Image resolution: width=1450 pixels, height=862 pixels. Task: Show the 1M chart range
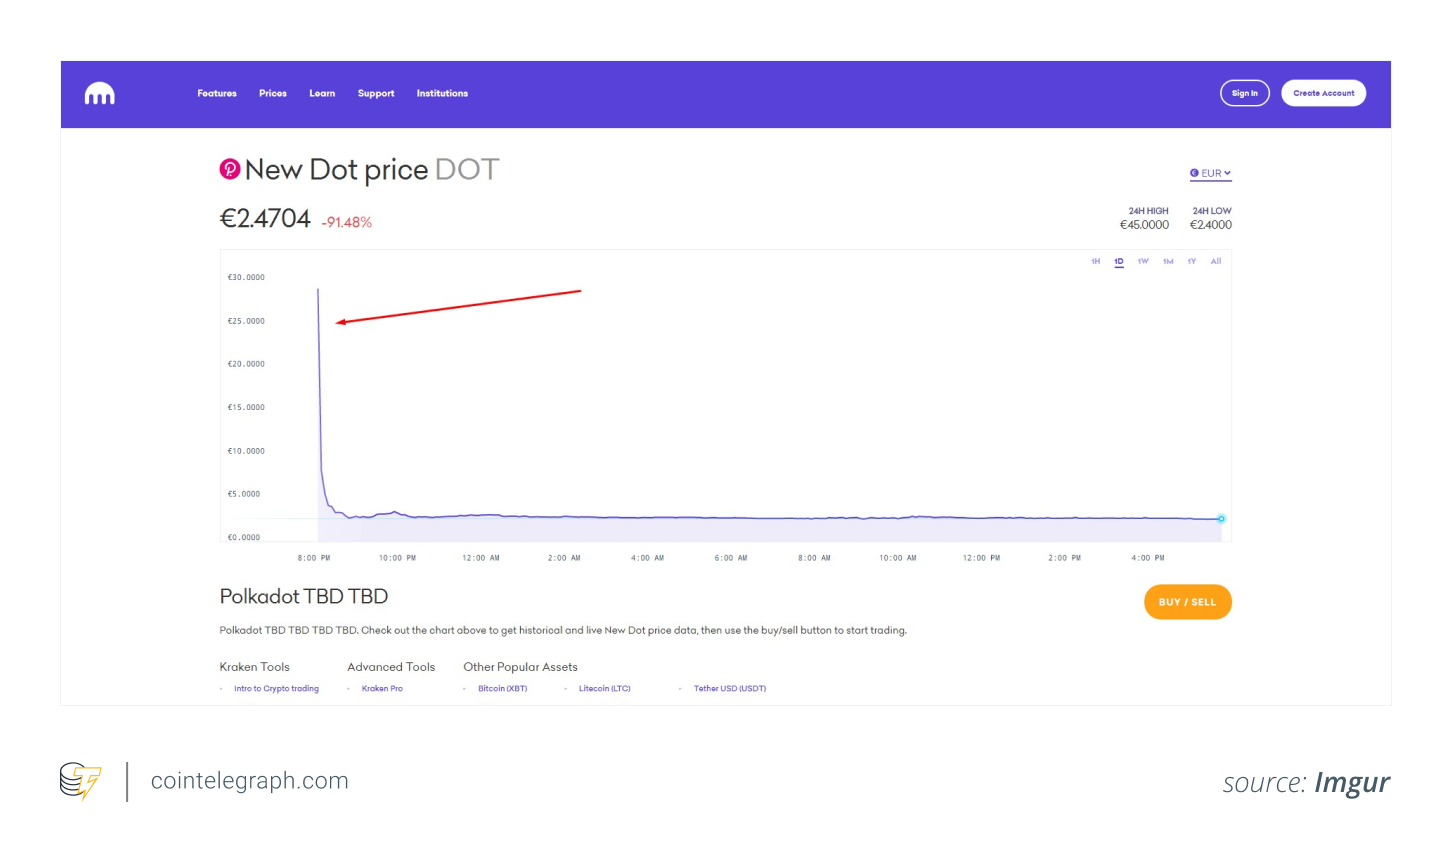1168,261
